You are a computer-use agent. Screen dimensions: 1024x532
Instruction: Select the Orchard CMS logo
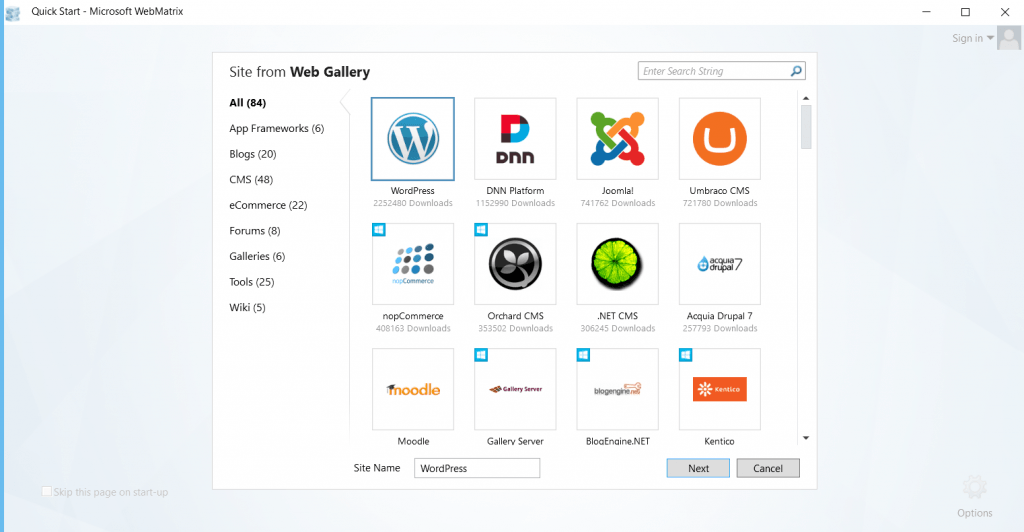[515, 264]
